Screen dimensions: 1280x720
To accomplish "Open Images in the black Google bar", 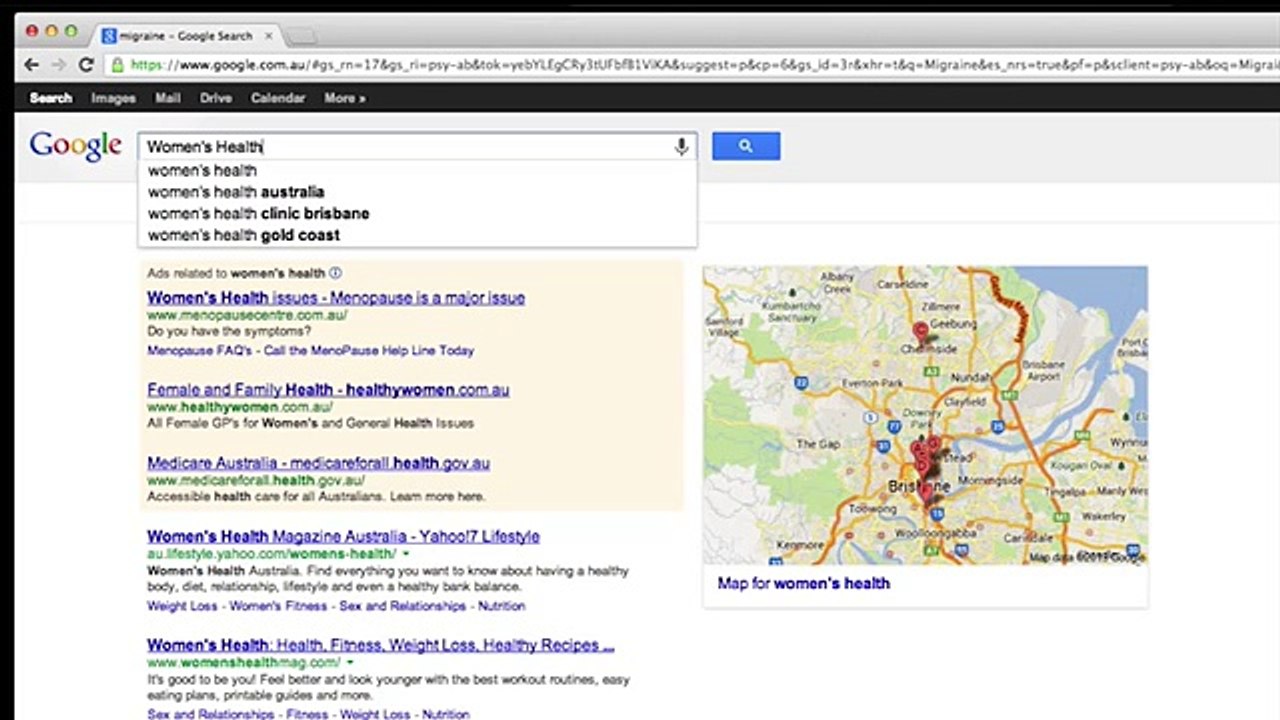I will [x=113, y=98].
